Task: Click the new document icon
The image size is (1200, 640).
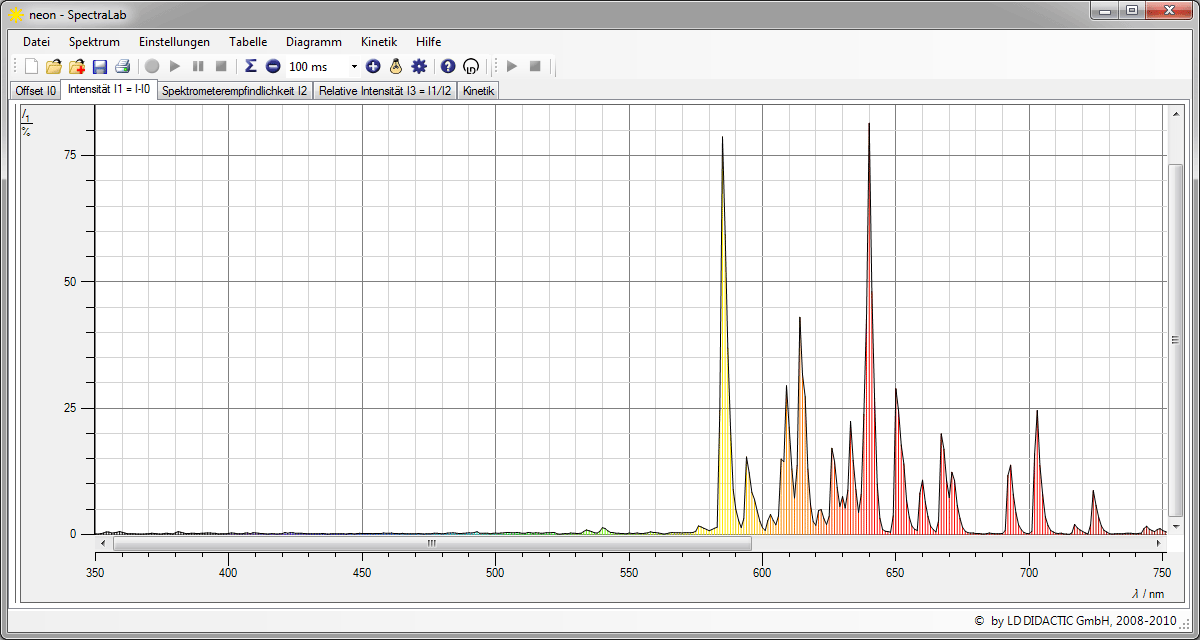Action: coord(31,67)
